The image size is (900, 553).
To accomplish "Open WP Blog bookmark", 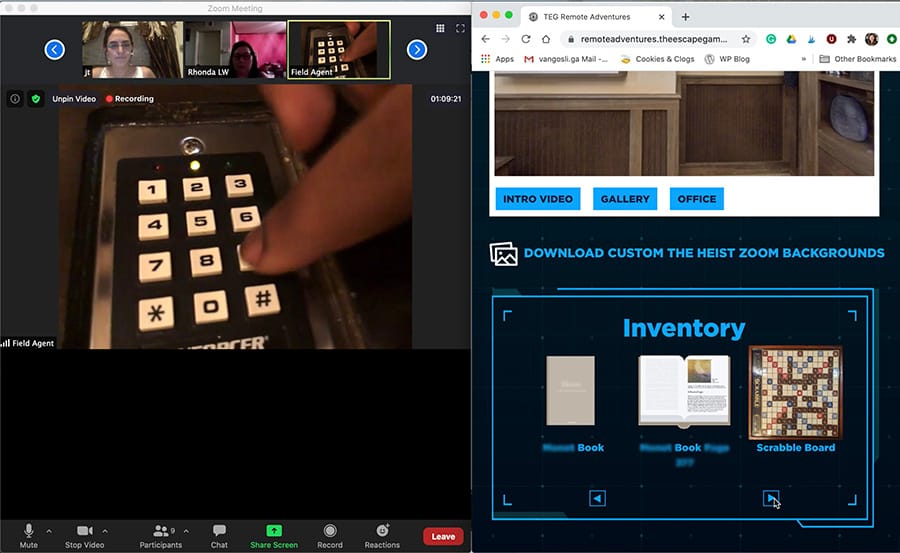I will pos(727,59).
